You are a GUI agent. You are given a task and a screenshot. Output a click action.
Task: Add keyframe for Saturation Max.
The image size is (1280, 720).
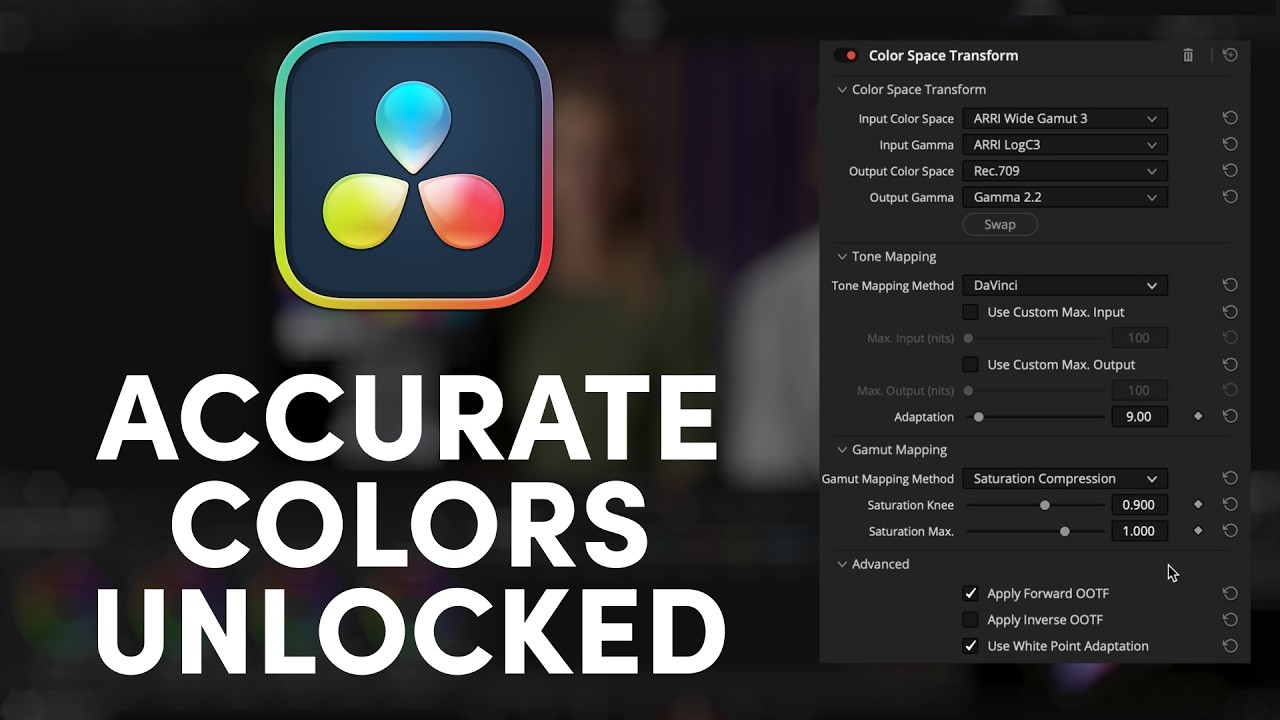[1198, 531]
